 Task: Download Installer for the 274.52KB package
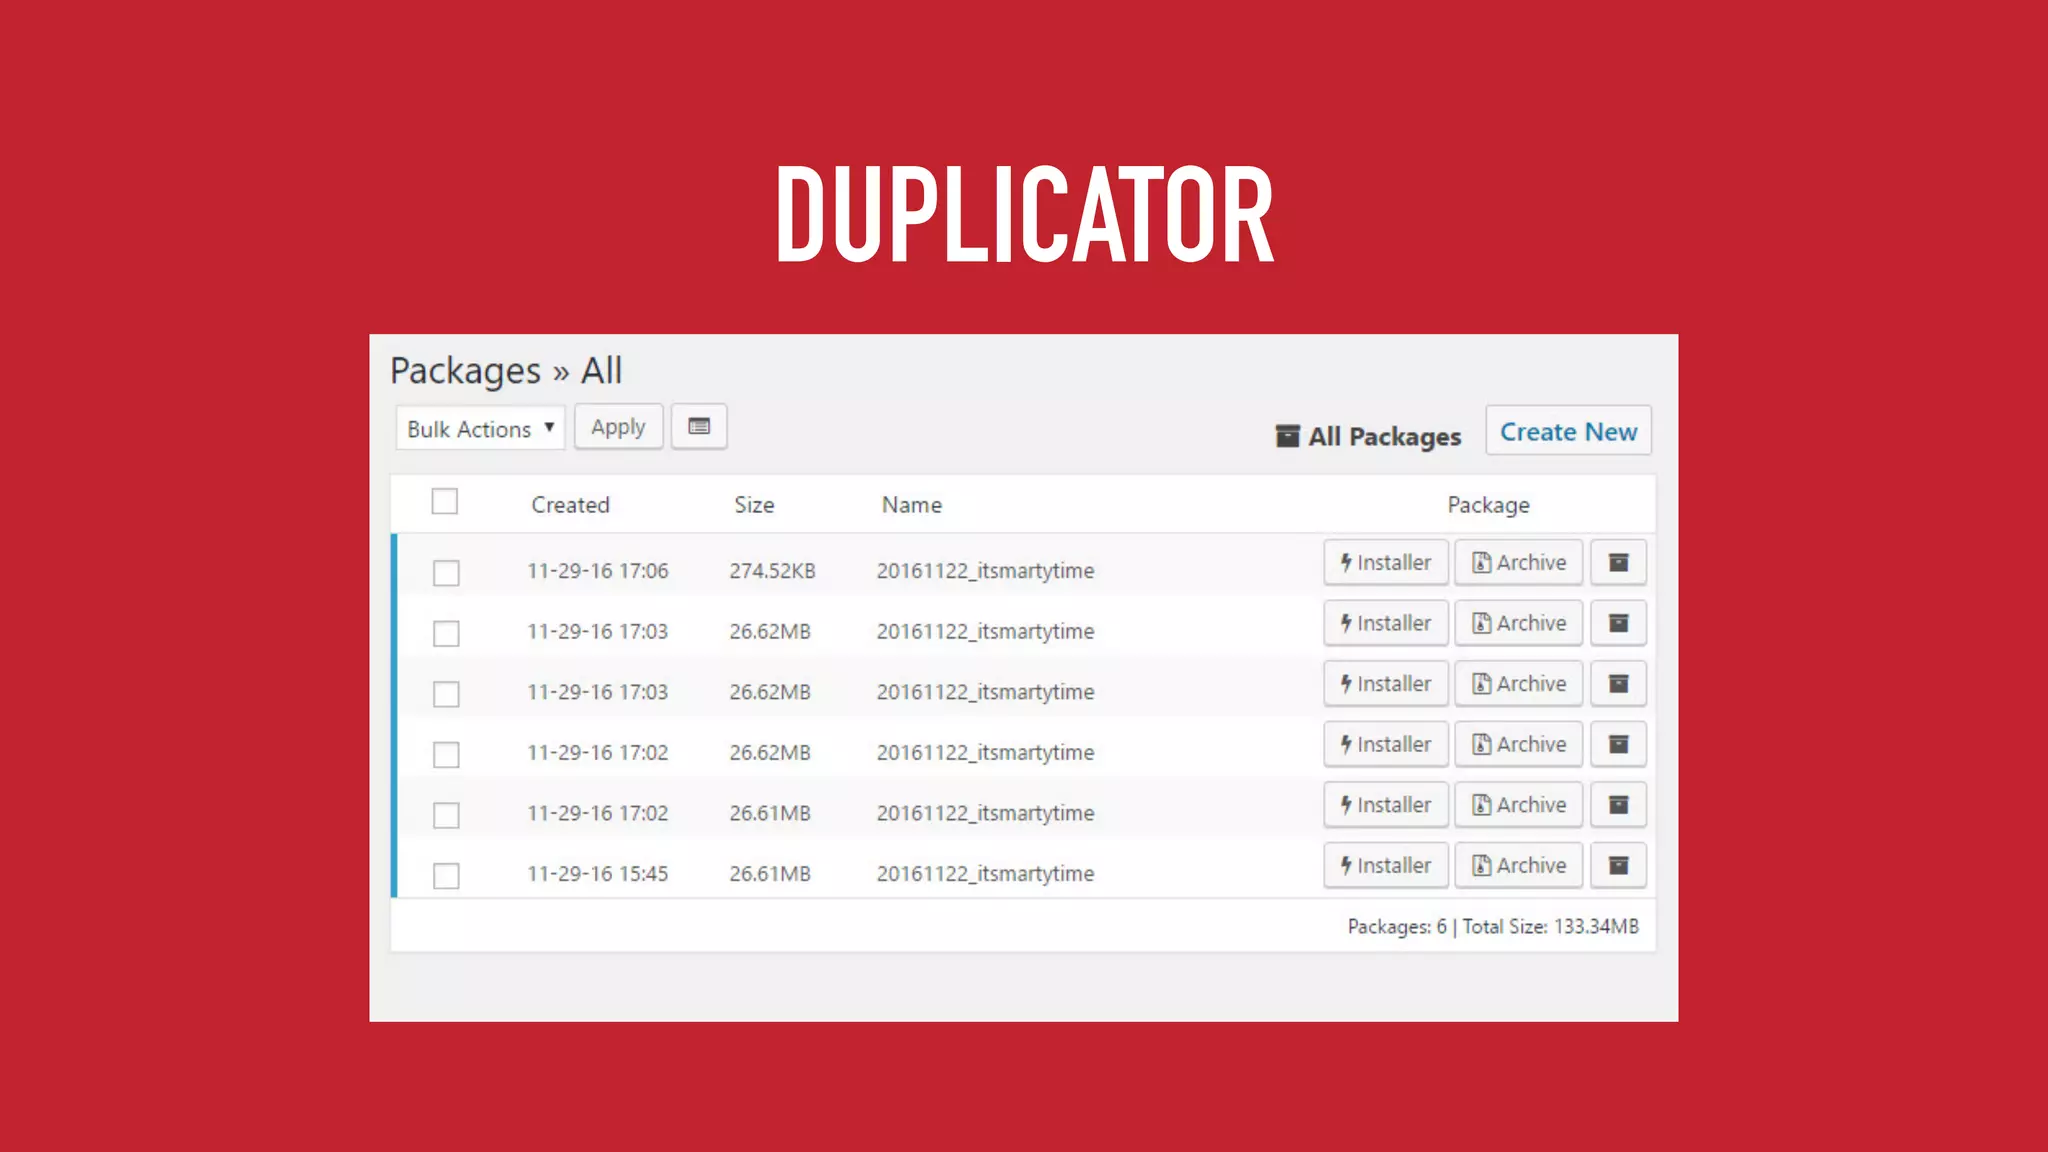coord(1386,563)
